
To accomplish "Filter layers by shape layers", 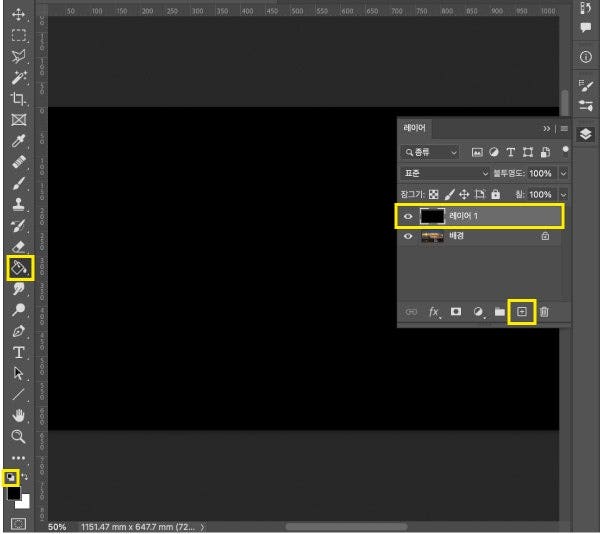I will [528, 152].
